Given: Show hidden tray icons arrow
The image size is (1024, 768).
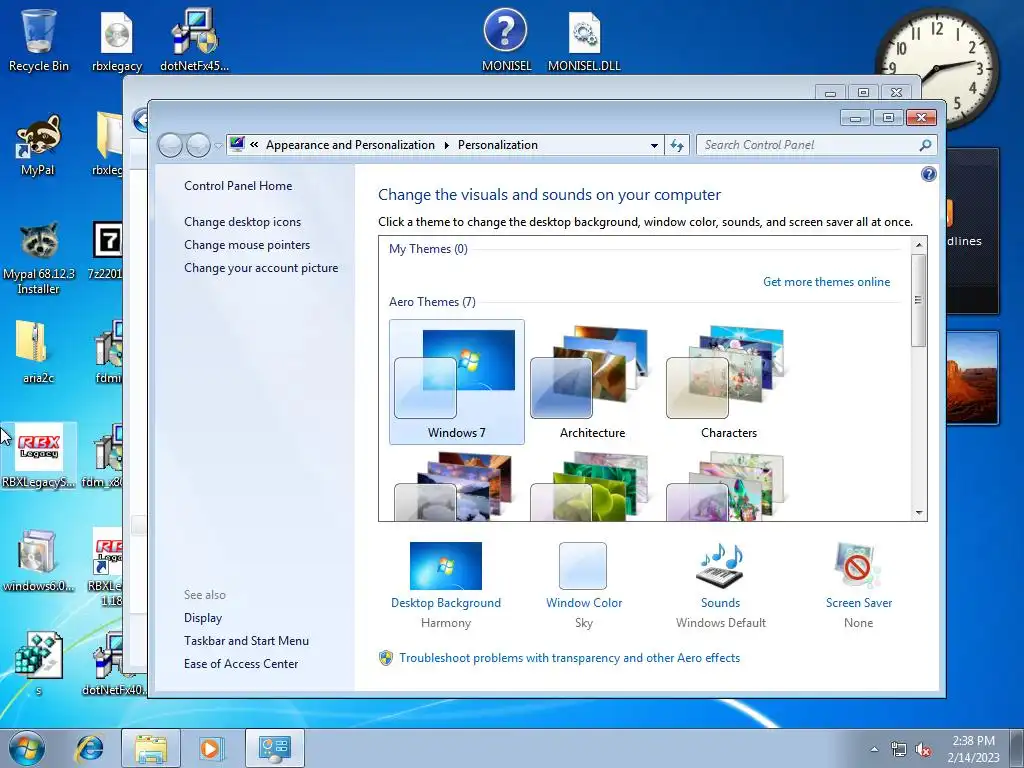Looking at the screenshot, I should coord(874,750).
